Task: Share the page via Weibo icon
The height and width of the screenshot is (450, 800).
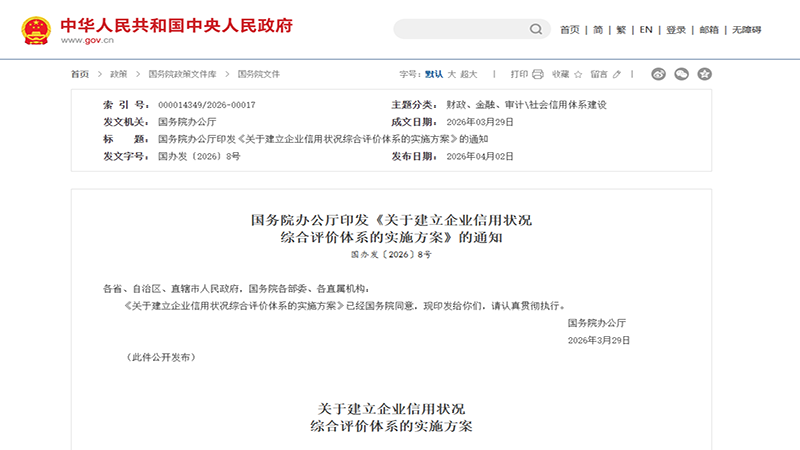Action: [x=658, y=74]
